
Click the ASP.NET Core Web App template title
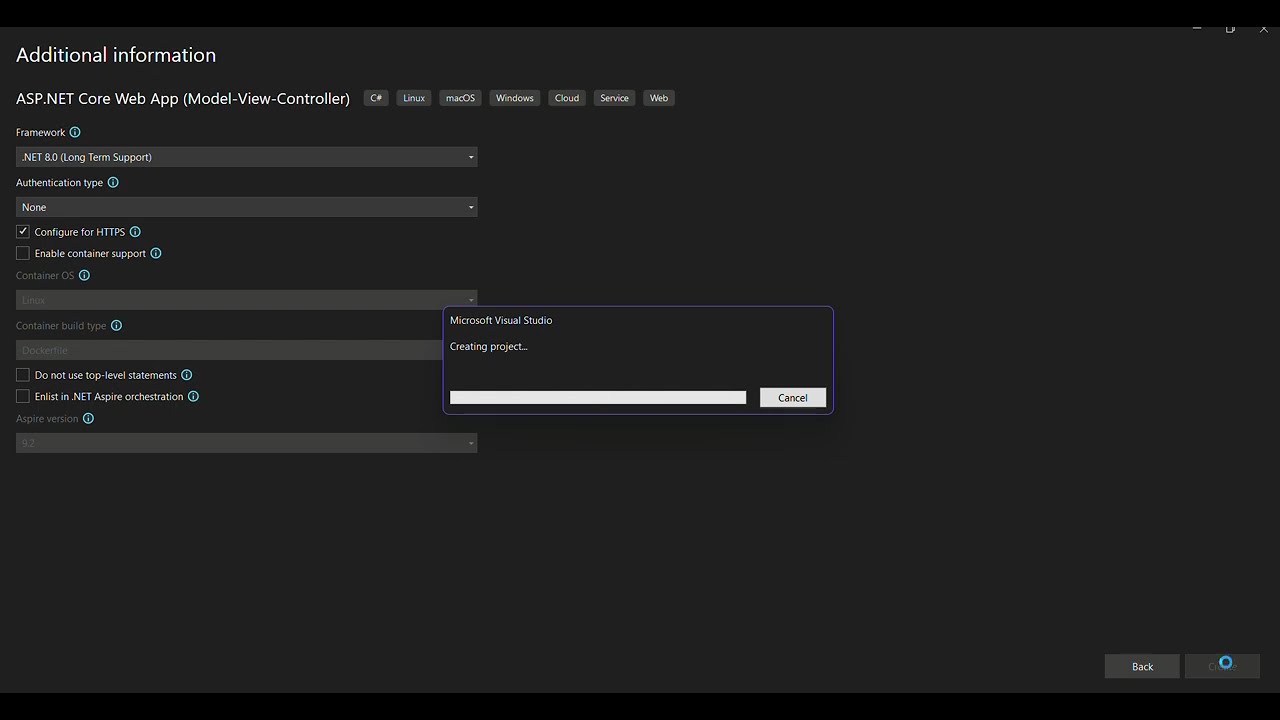(x=183, y=98)
